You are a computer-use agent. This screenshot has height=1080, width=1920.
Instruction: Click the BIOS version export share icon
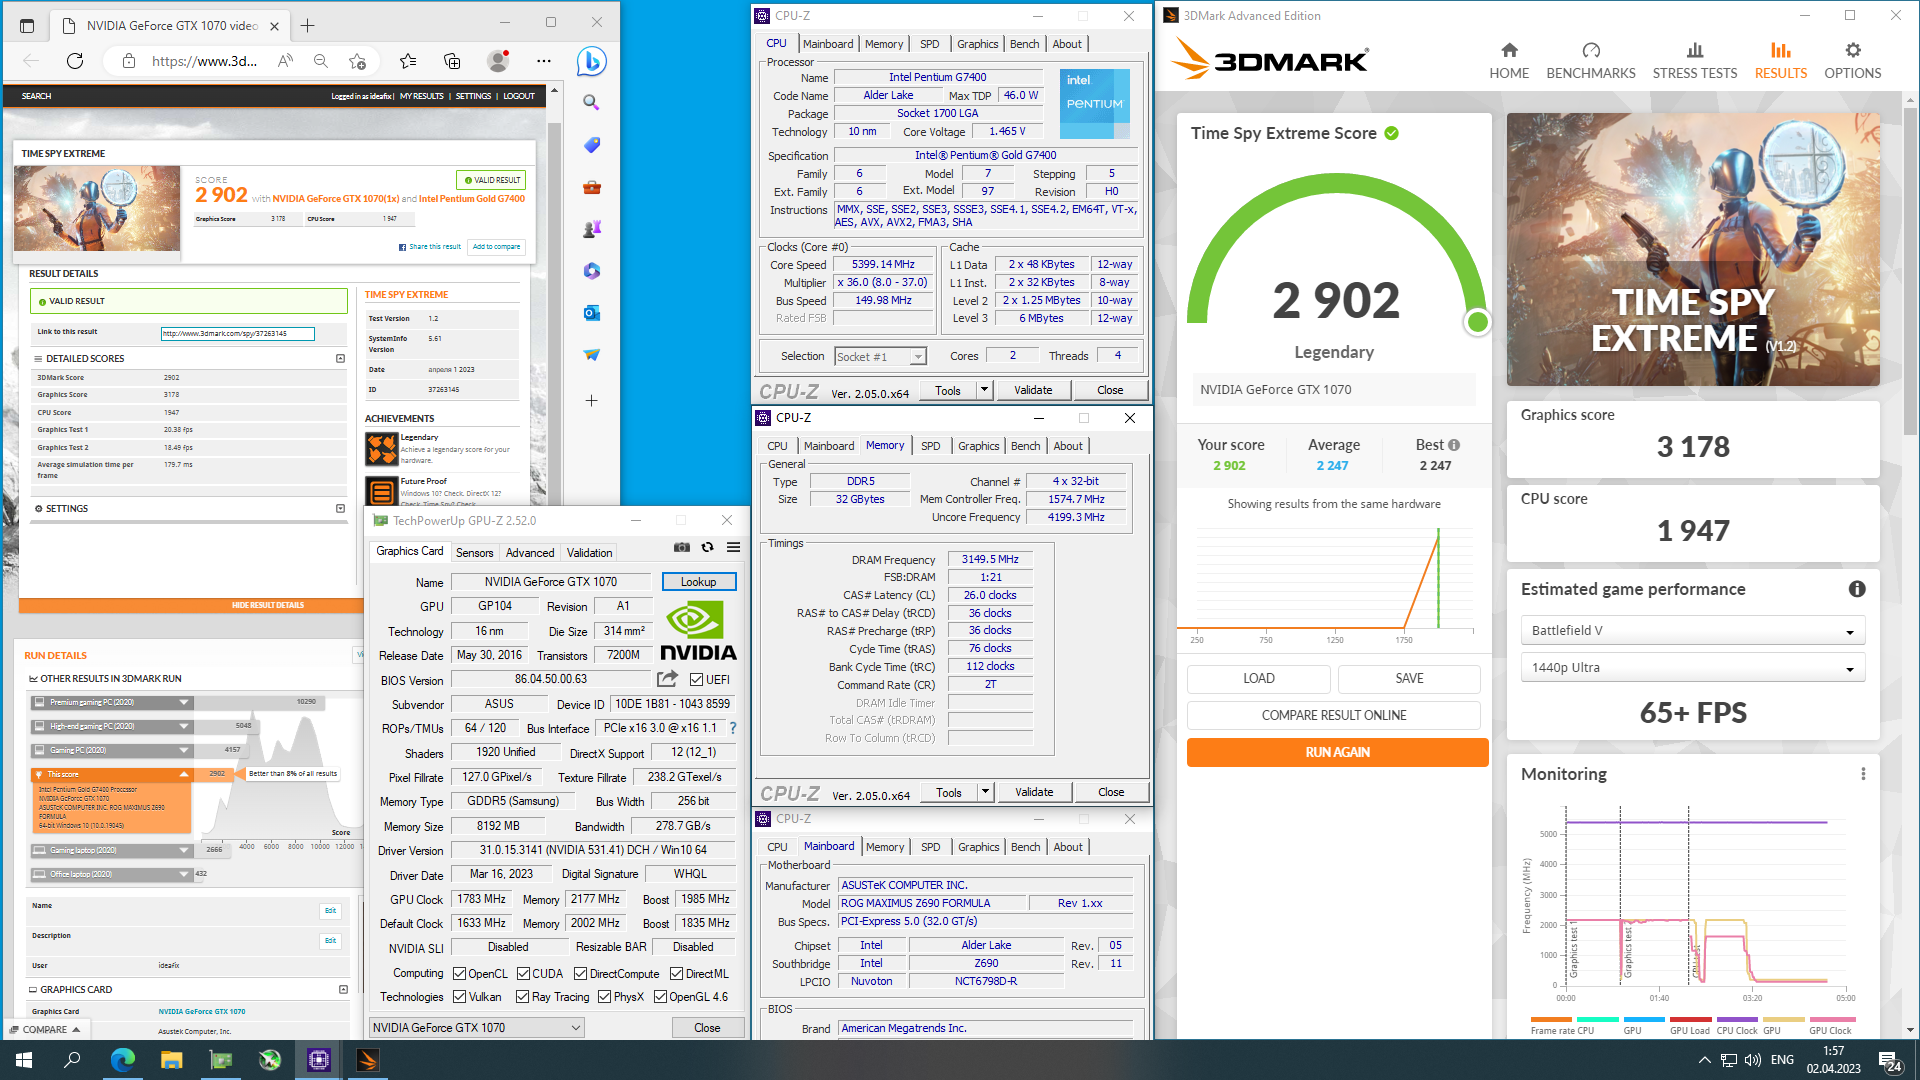click(x=667, y=679)
